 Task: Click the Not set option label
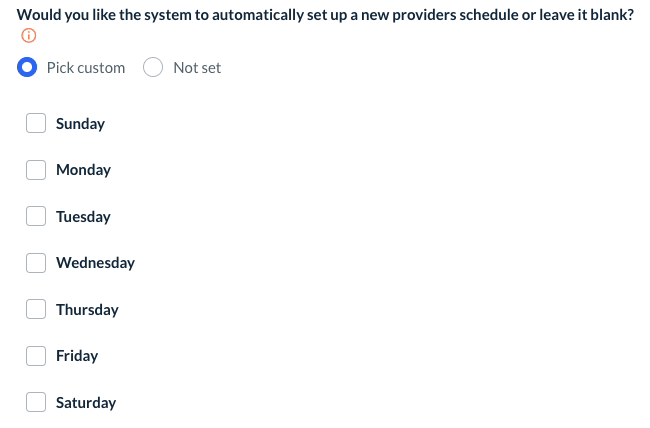[x=197, y=68]
